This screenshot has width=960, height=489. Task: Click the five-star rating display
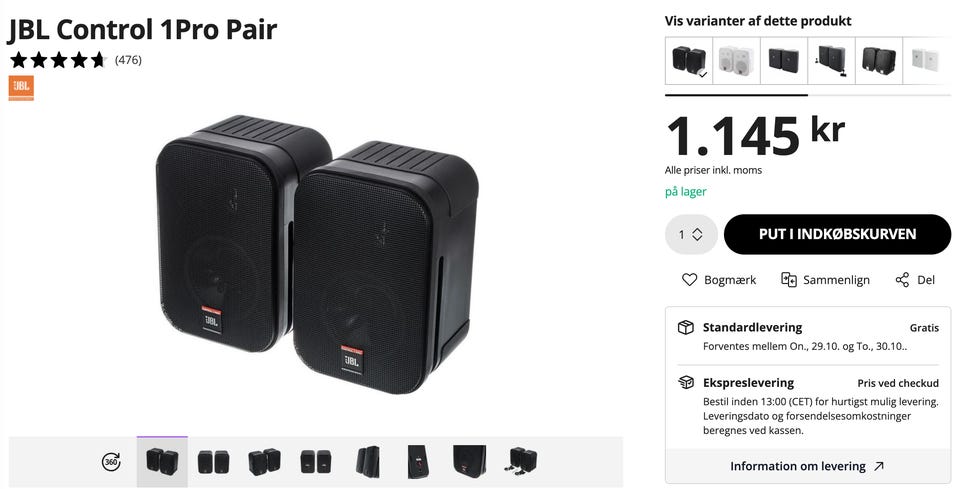coord(58,60)
